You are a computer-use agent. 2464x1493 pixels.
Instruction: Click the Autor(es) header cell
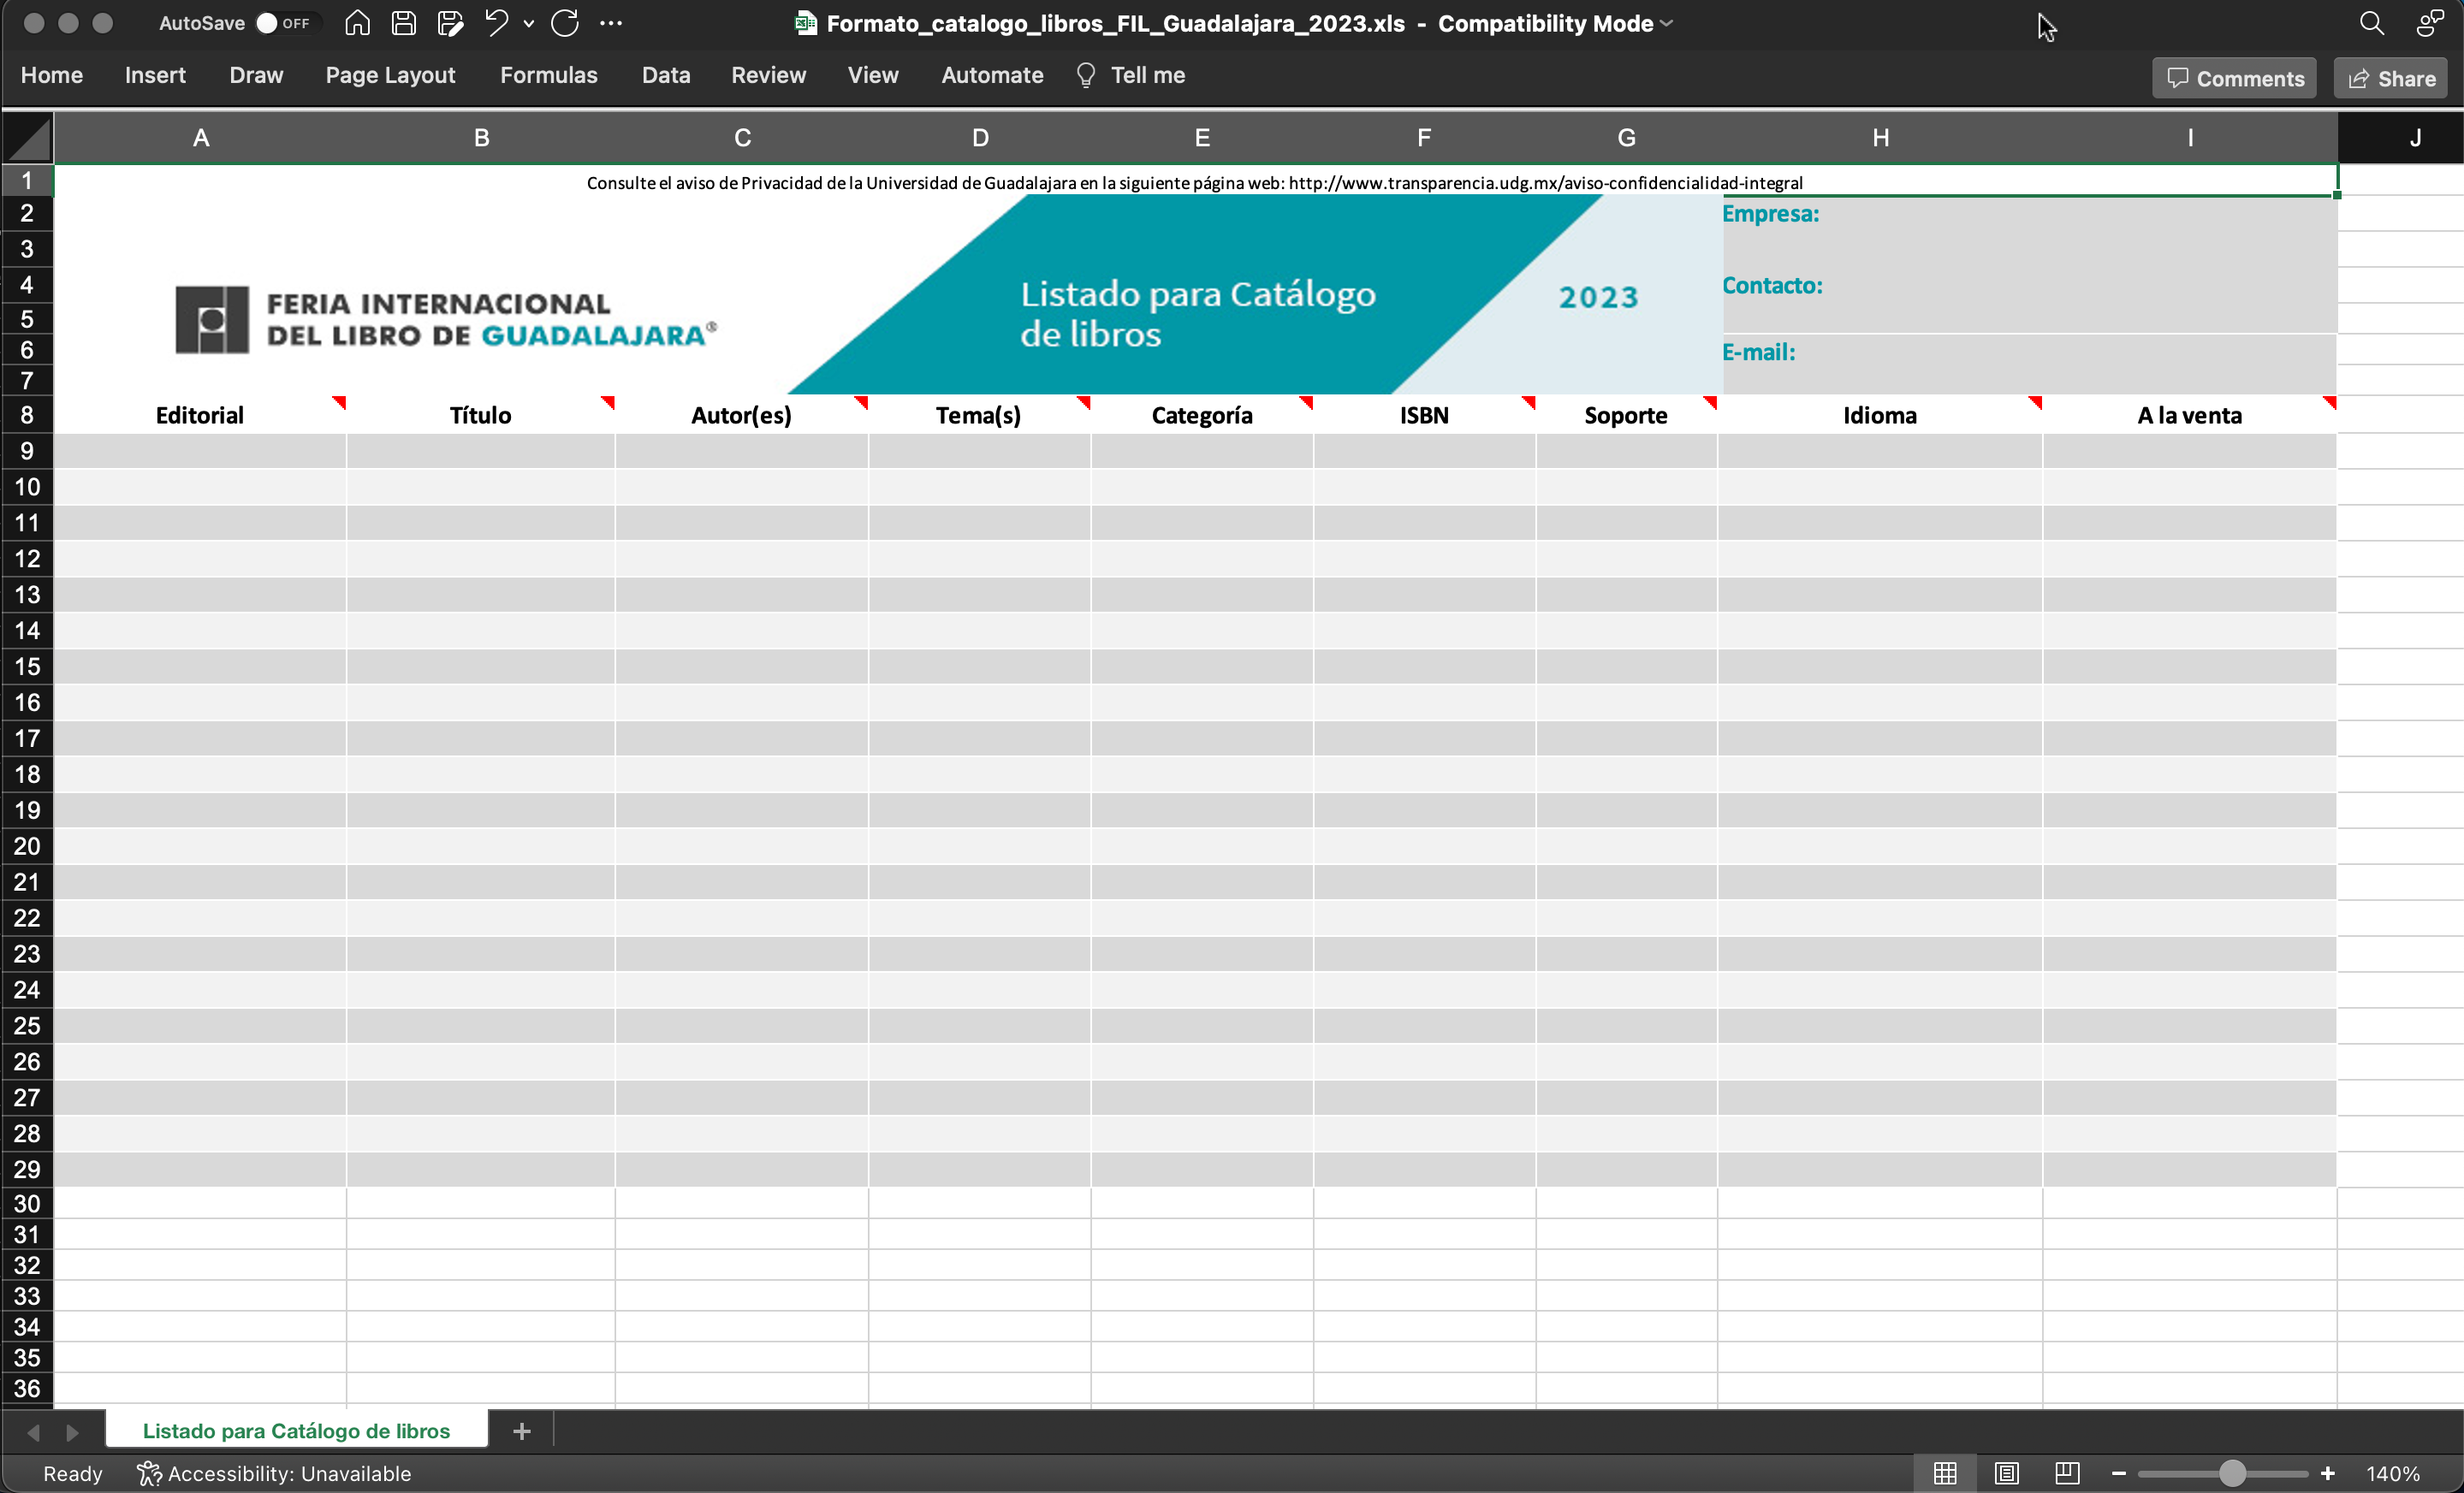coord(742,415)
